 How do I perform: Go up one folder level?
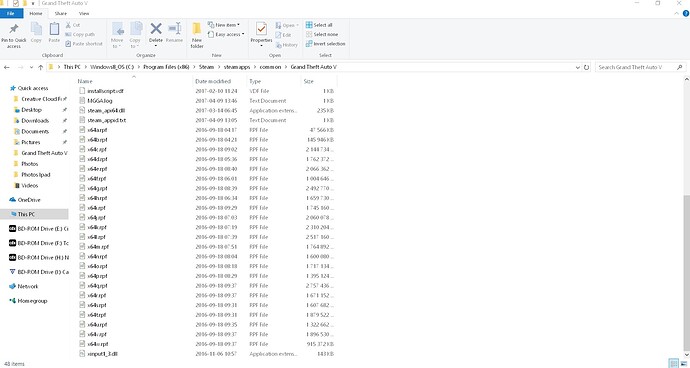[40, 67]
